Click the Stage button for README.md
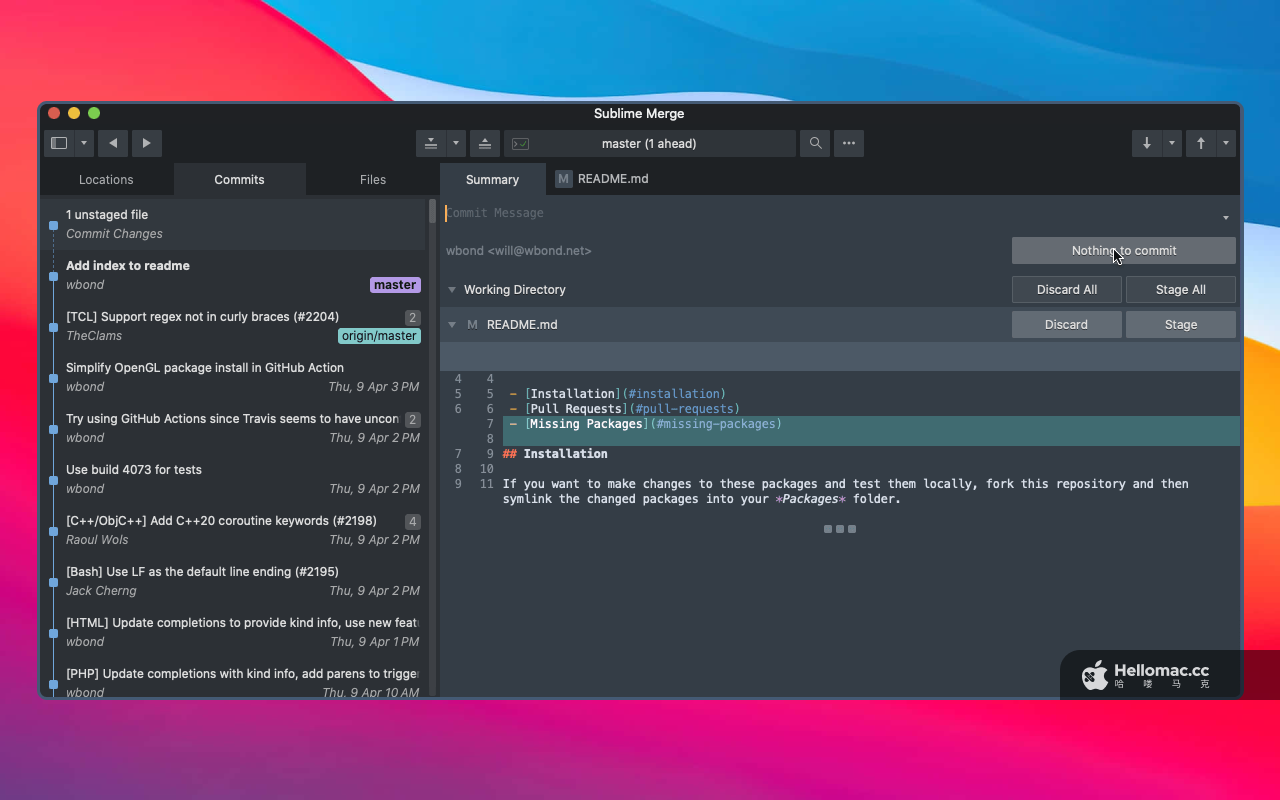Viewport: 1280px width, 800px height. [x=1181, y=324]
